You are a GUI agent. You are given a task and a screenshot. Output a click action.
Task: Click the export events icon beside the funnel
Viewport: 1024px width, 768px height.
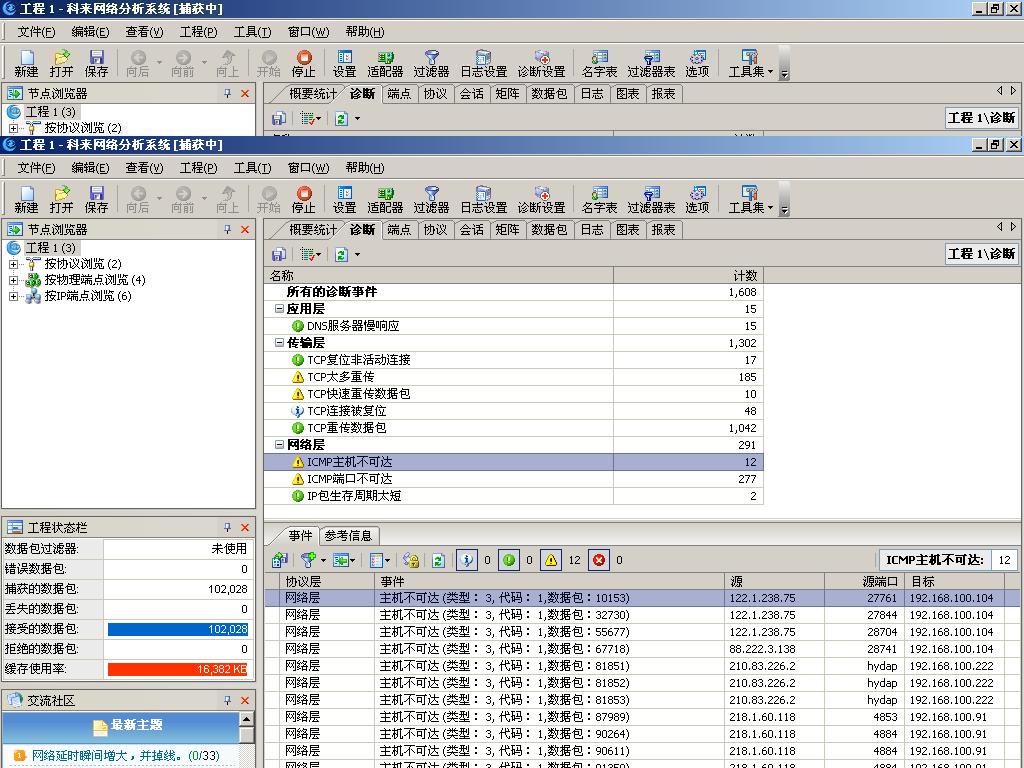[x=342, y=560]
